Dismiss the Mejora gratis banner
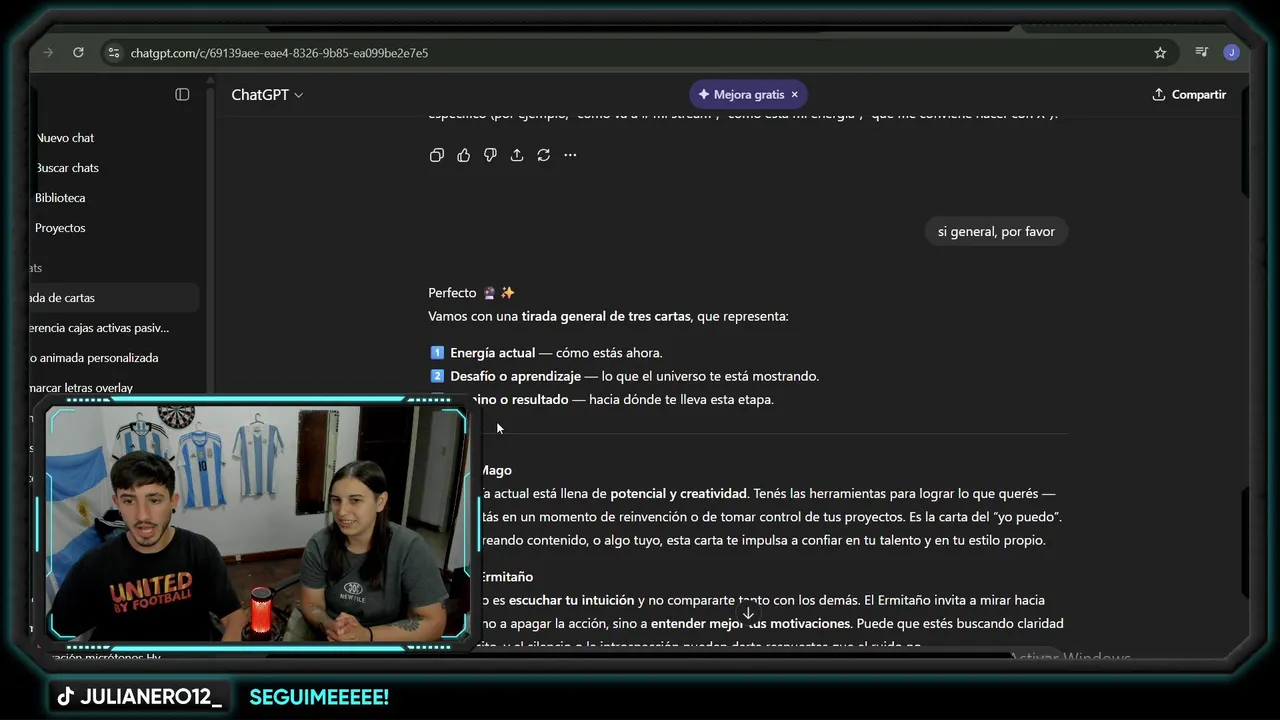This screenshot has height=720, width=1280. (795, 94)
